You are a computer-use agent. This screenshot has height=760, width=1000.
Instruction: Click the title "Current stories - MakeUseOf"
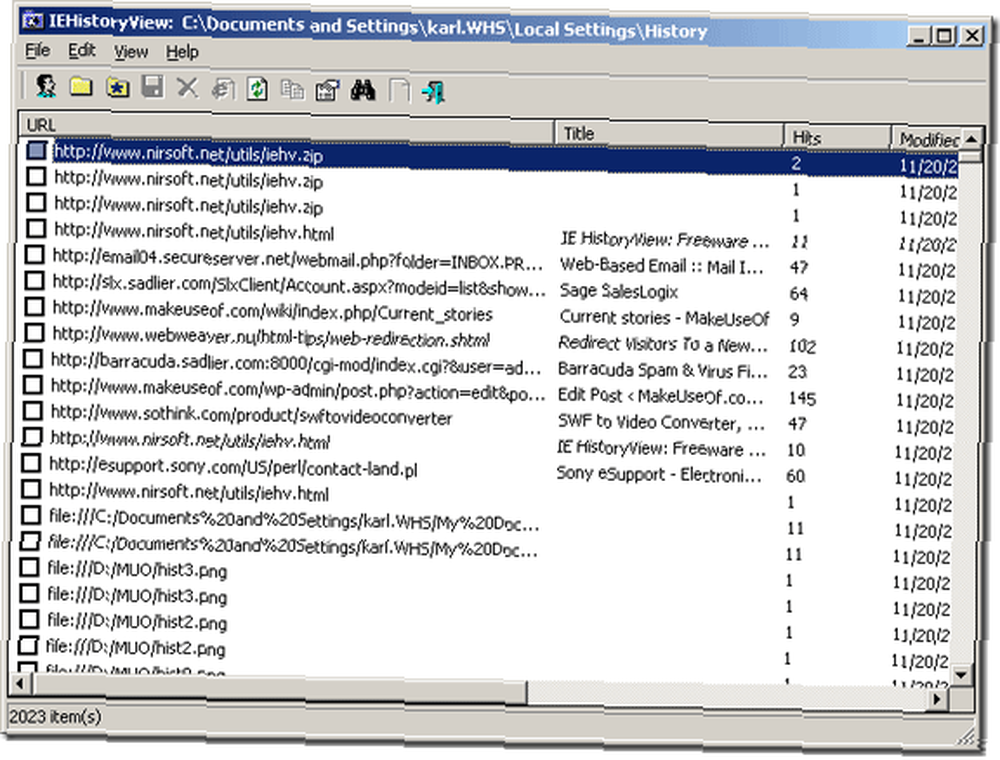pos(665,318)
